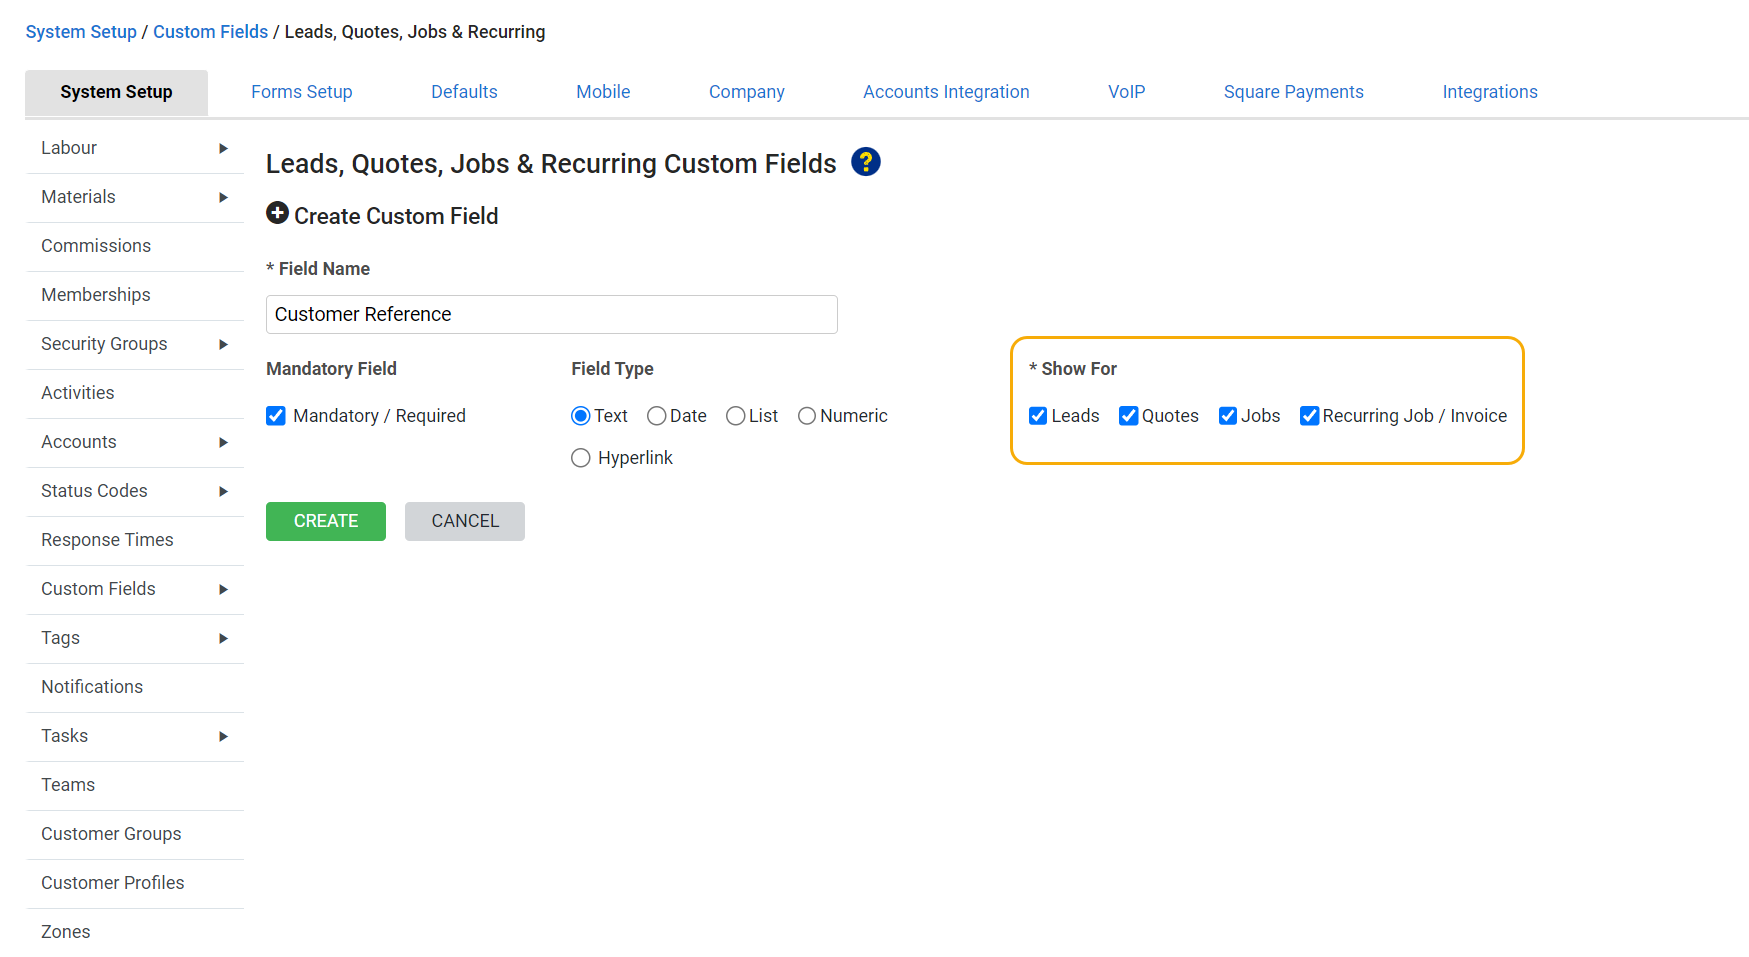Go to the Integrations tab

point(1490,92)
